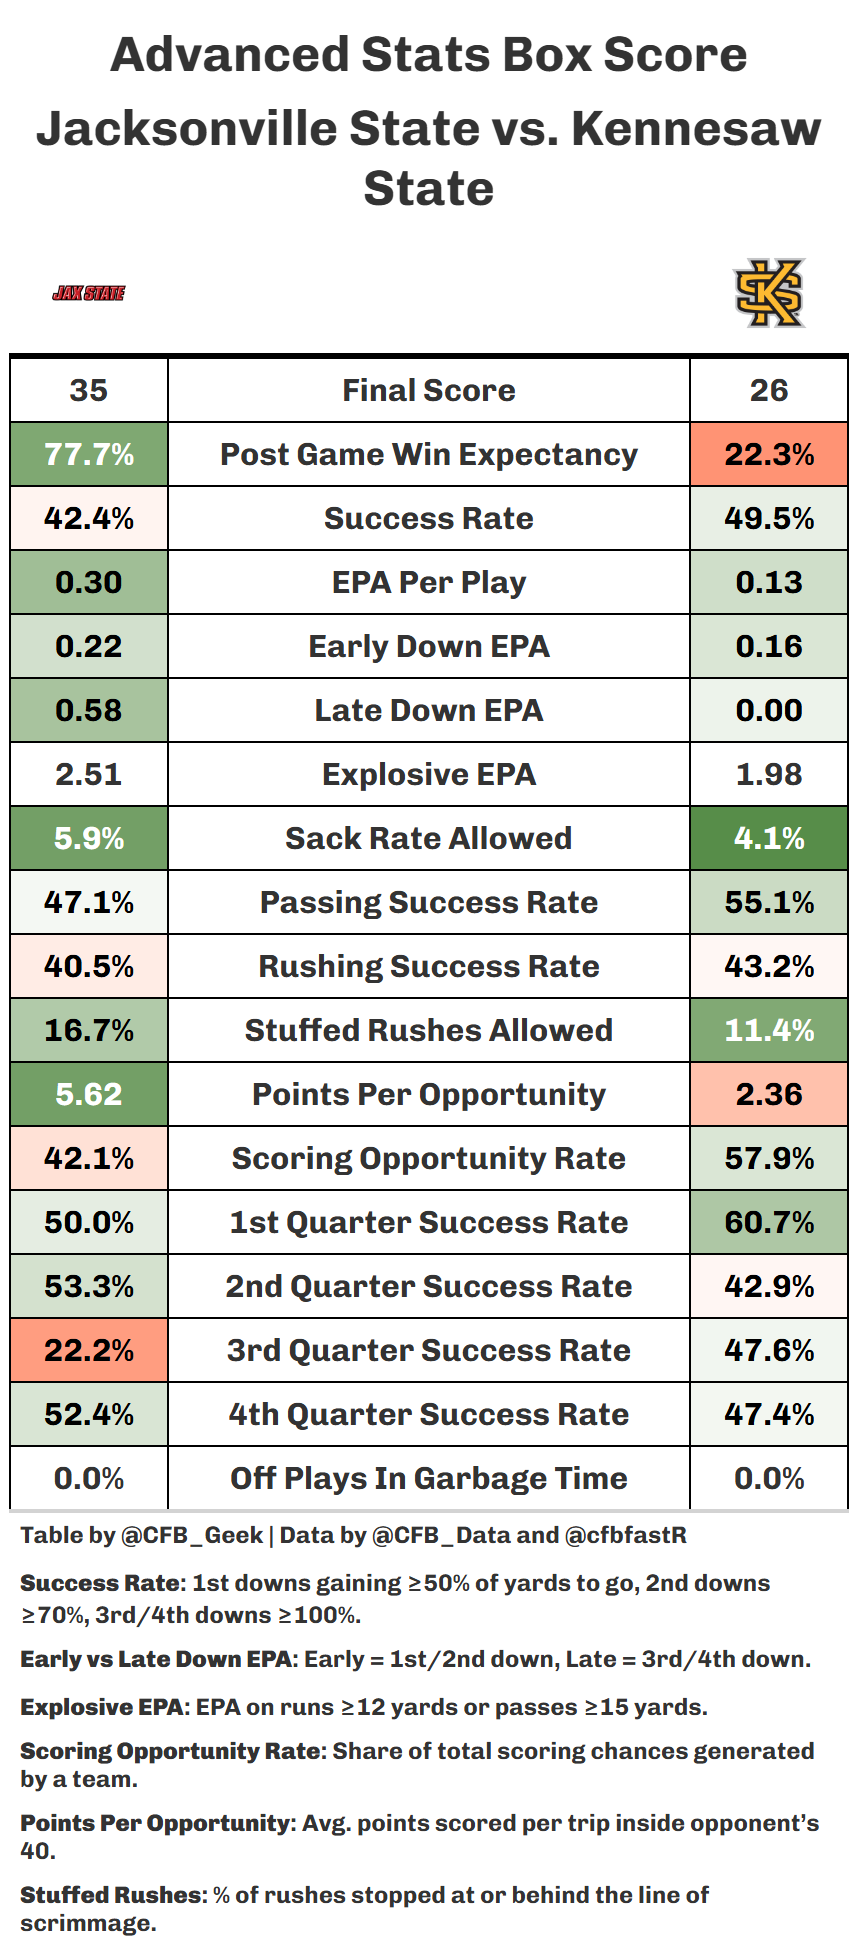Click the 22.2% 3rd Quarter cell
The image size is (858, 1958).
[x=89, y=1350]
